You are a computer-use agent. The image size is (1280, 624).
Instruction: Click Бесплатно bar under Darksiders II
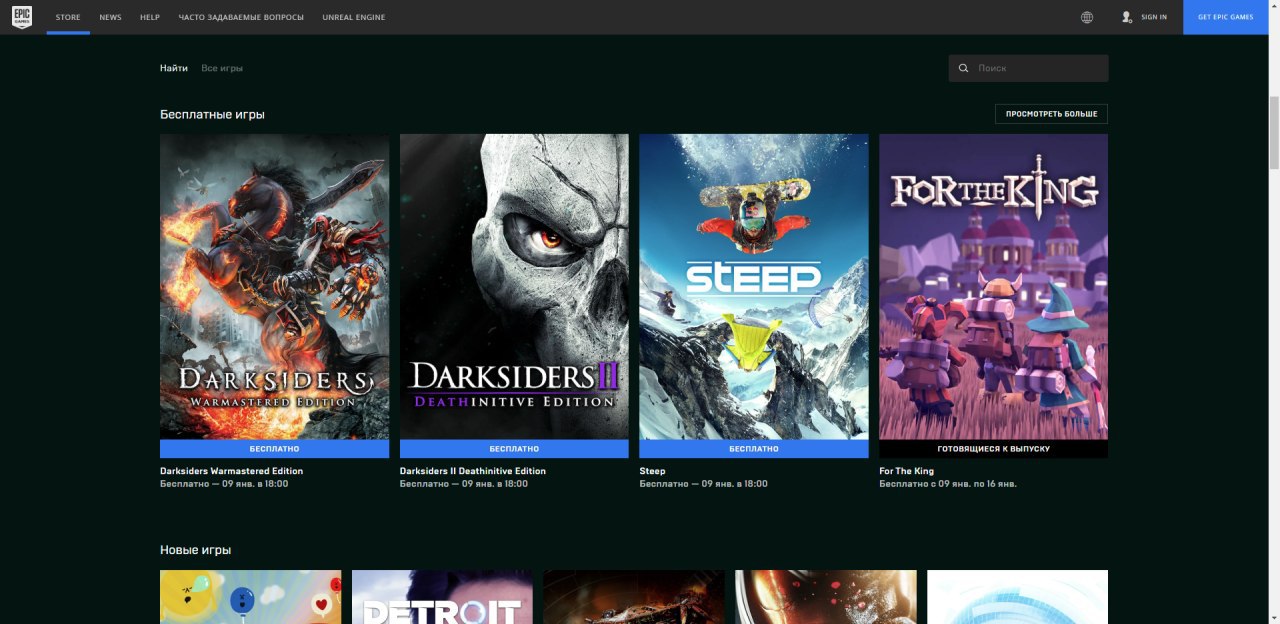(x=514, y=449)
